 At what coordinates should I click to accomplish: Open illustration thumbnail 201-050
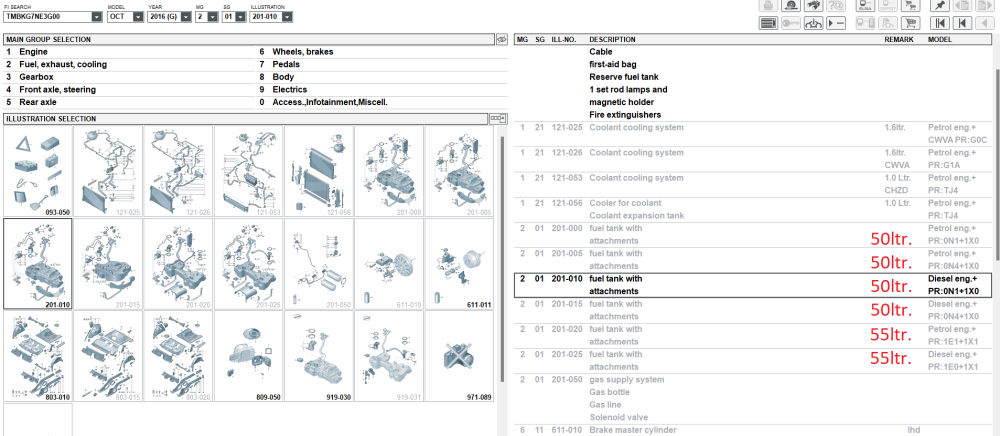319,263
